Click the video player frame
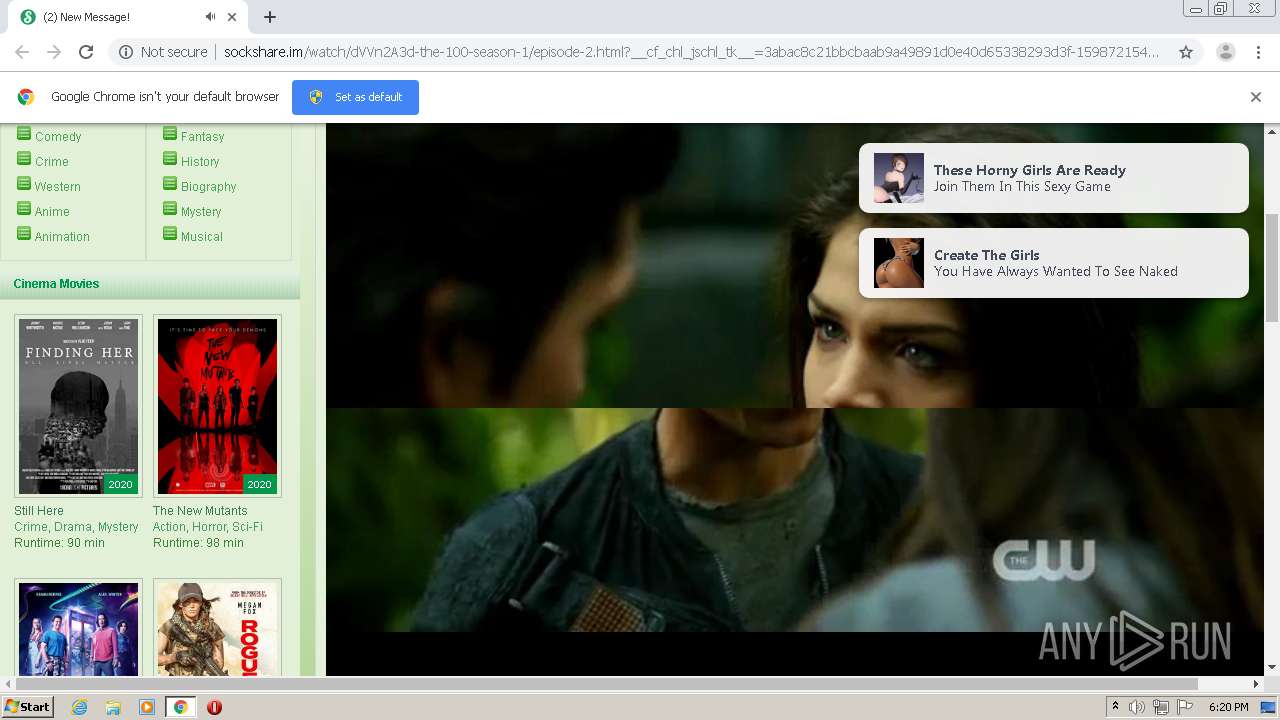Image resolution: width=1280 pixels, height=720 pixels. pos(795,400)
